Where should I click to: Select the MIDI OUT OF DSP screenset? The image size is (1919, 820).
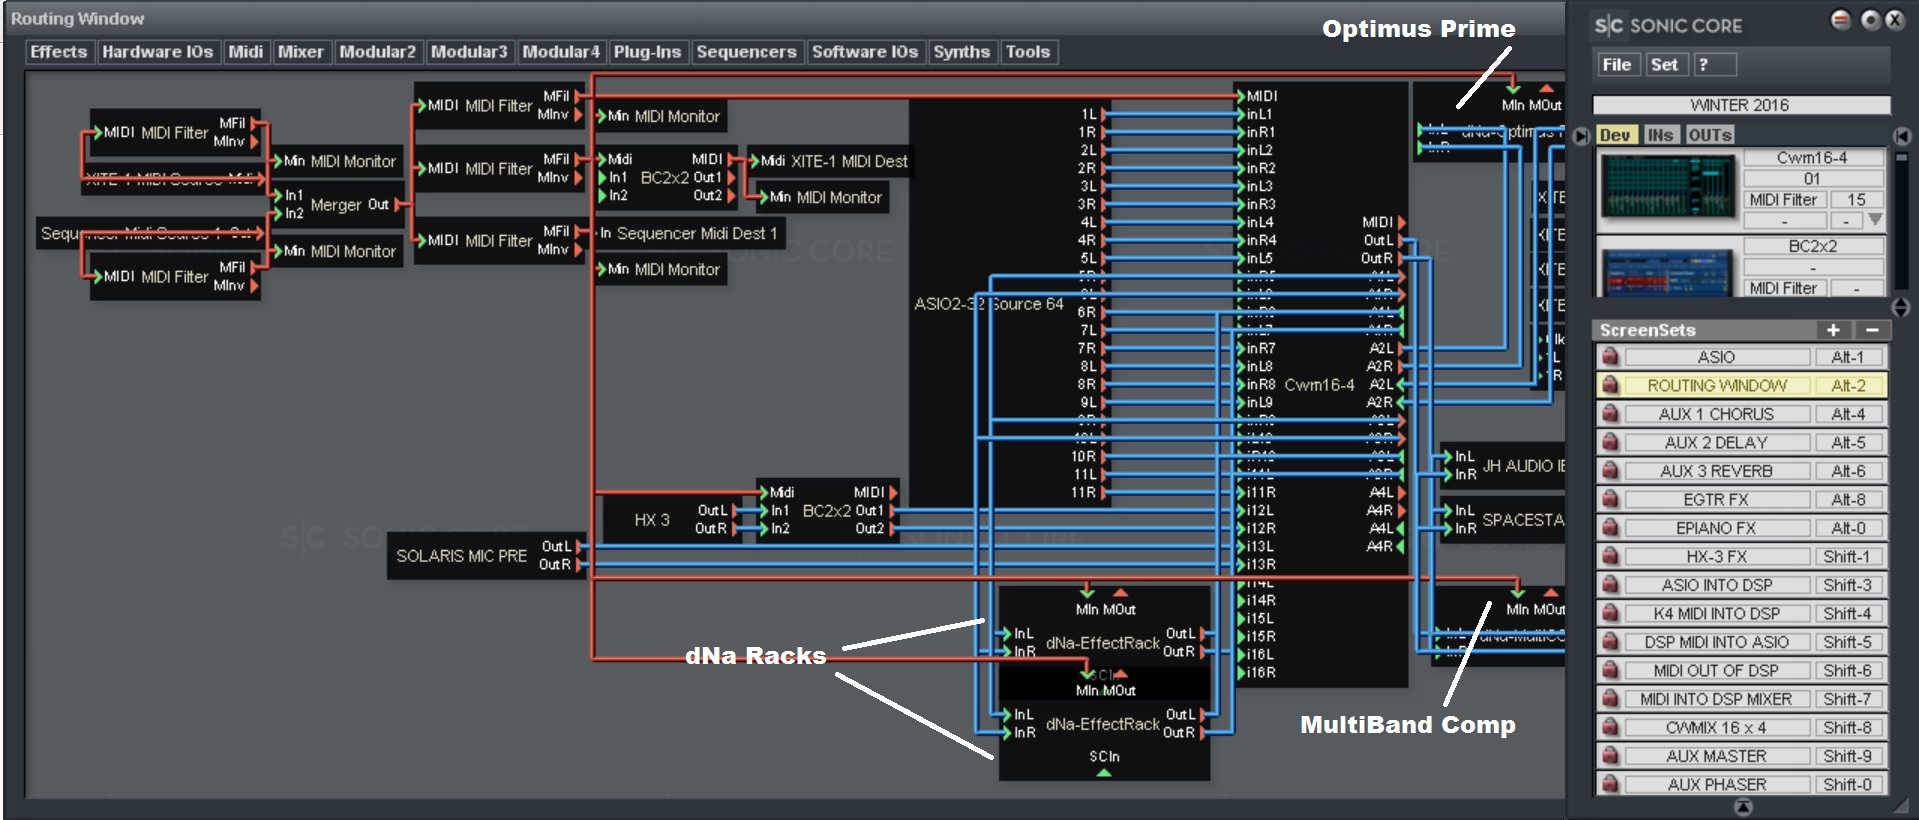1716,670
